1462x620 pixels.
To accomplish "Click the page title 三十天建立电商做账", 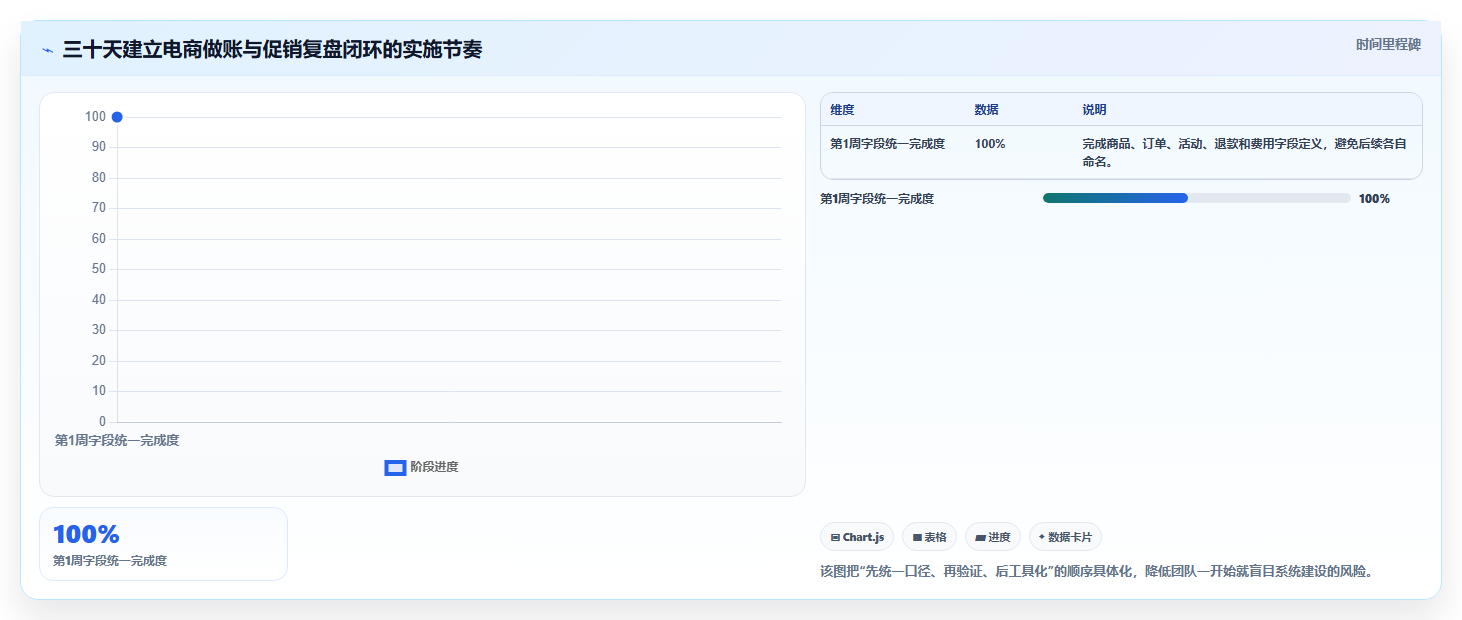I will [x=272, y=50].
